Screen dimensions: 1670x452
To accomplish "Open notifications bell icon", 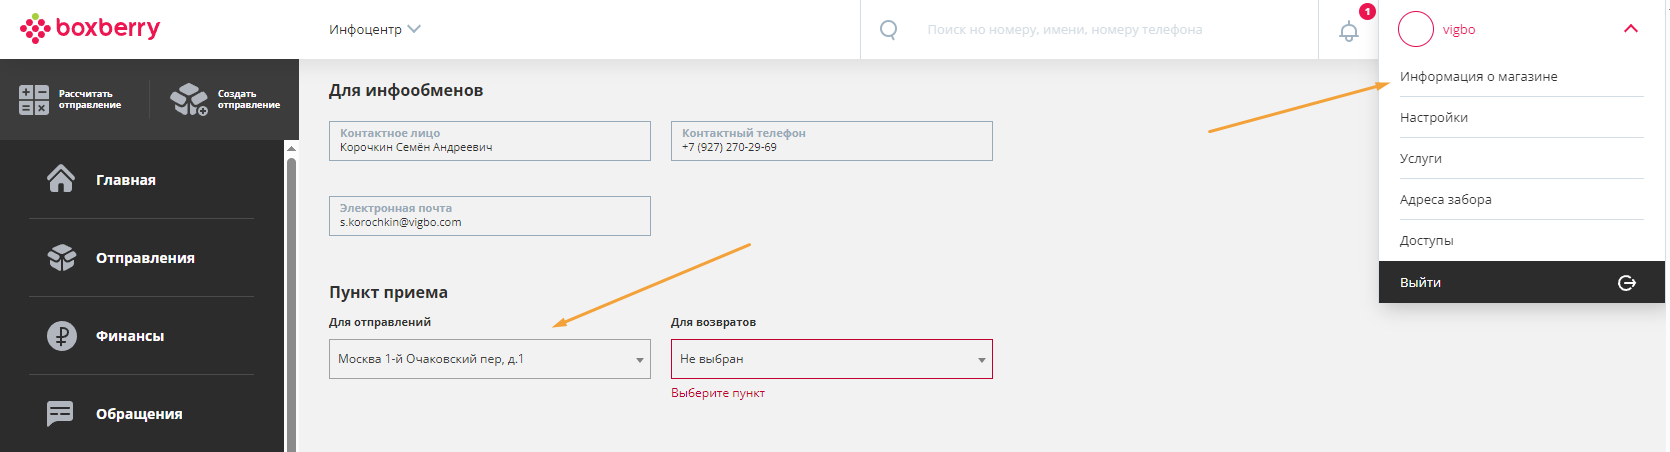I will click(1349, 31).
